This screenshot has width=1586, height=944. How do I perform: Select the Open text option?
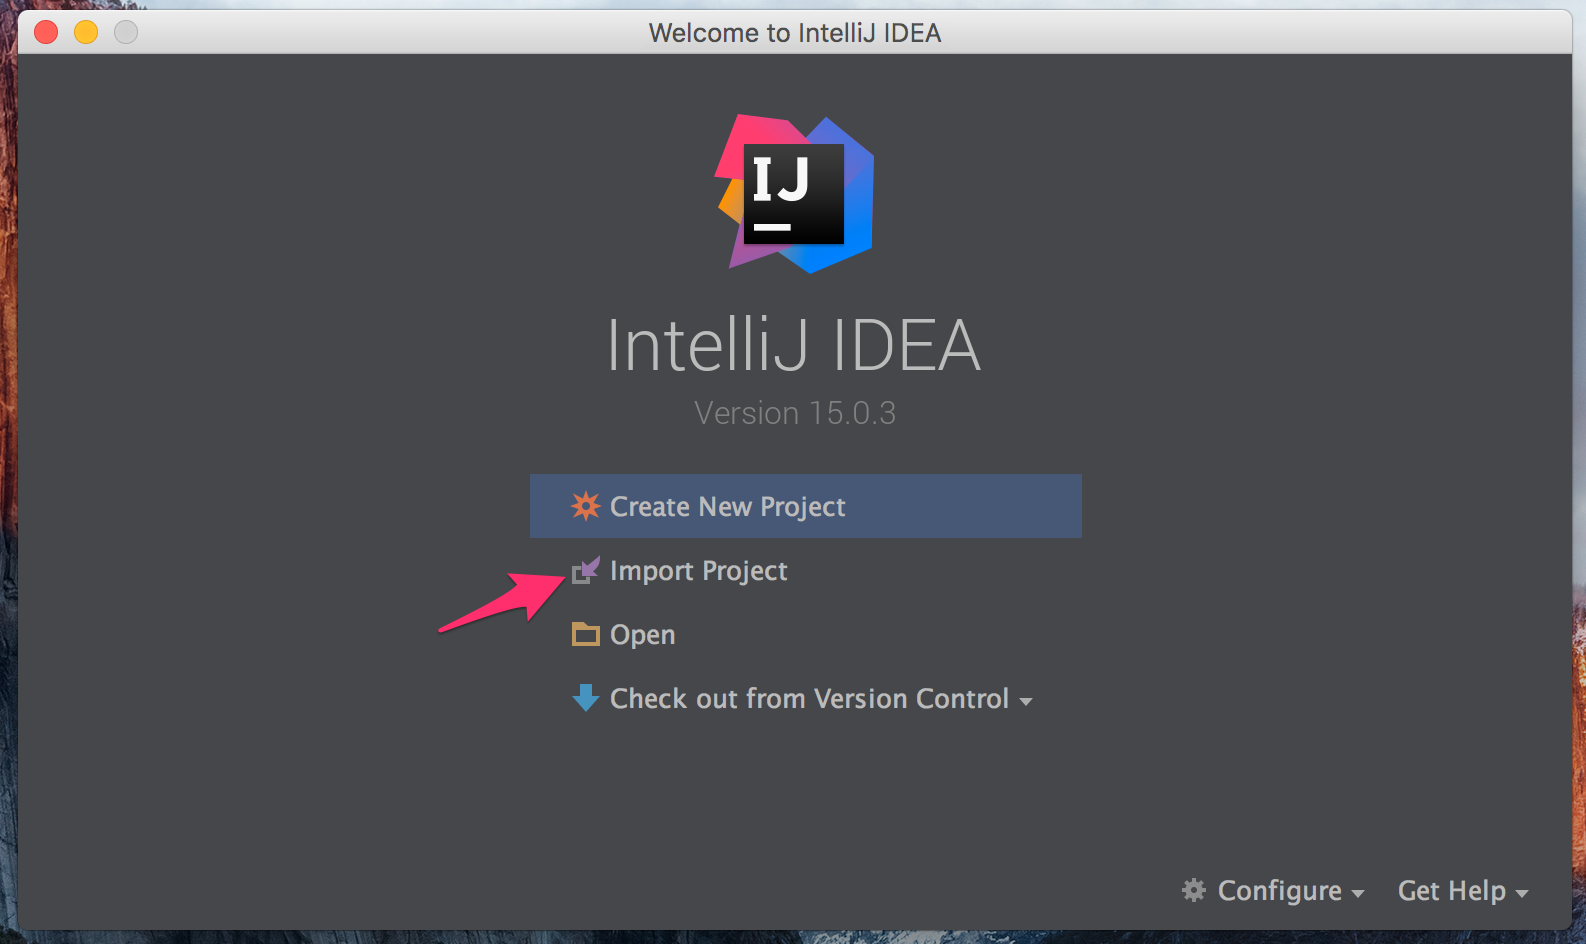pos(642,635)
